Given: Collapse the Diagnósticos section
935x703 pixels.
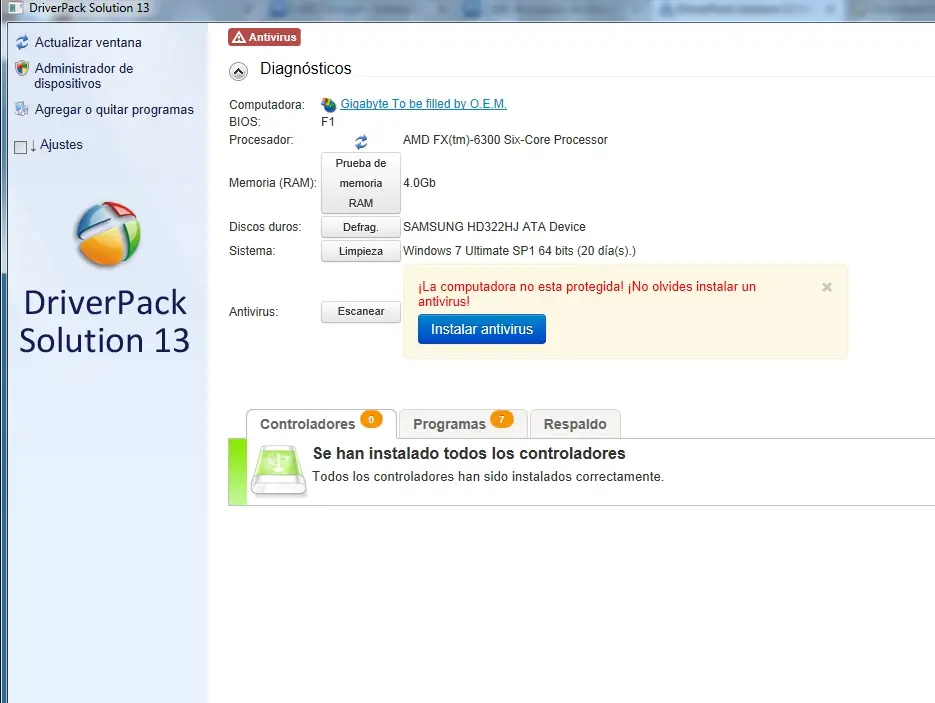Looking at the screenshot, I should coord(239,72).
